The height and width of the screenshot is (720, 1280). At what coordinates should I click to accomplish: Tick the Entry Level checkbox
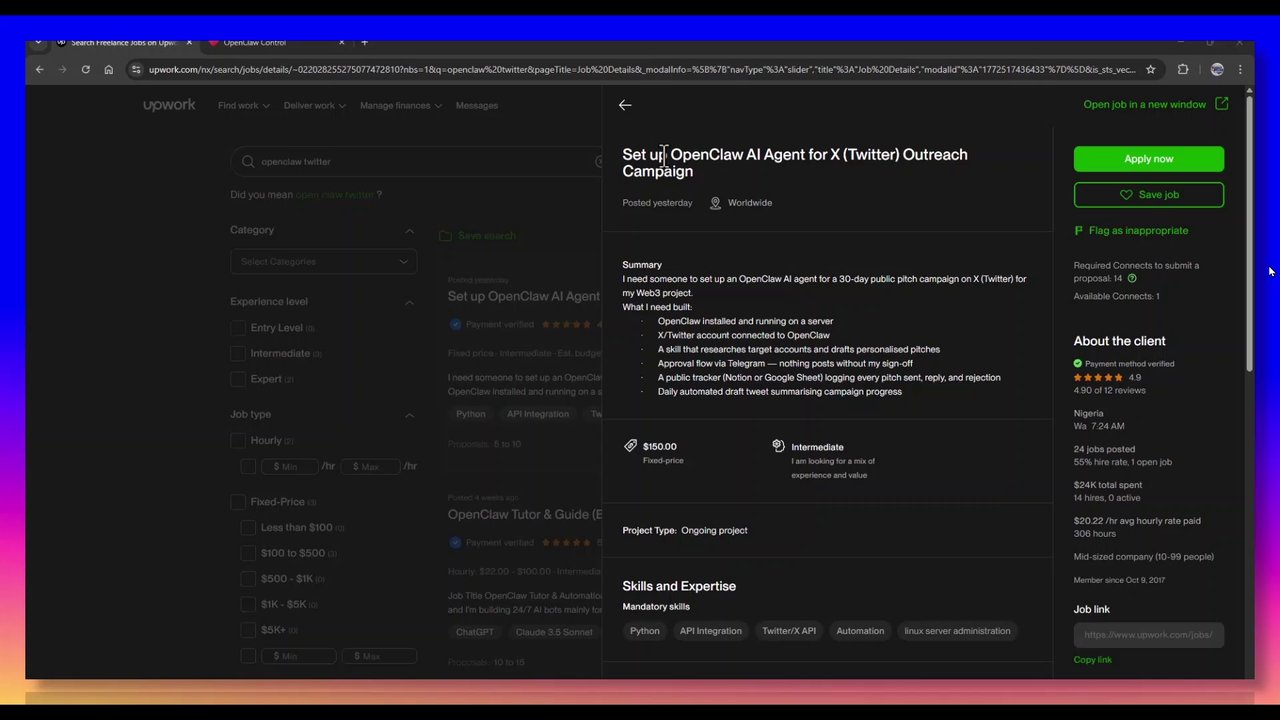tap(238, 328)
